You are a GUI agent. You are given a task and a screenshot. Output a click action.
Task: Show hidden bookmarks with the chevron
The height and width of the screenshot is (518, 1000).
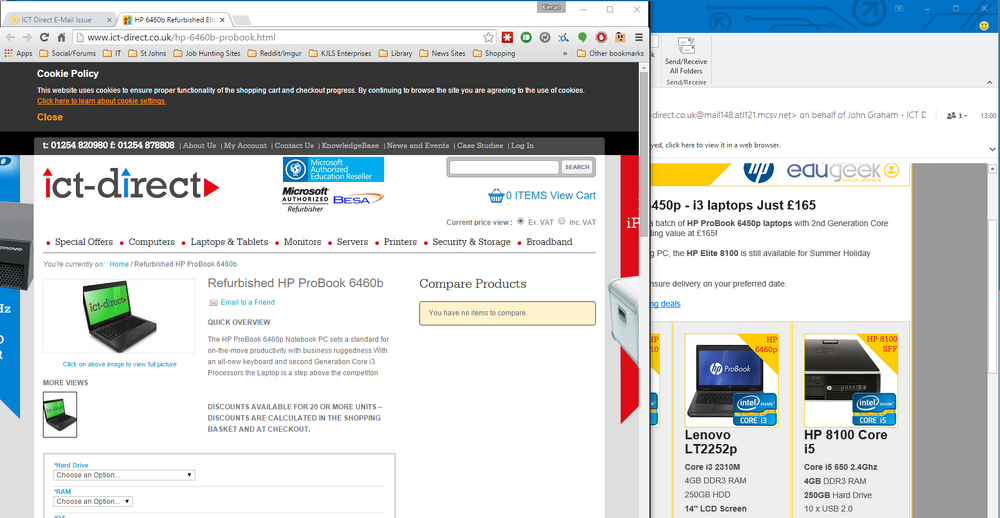(565, 54)
